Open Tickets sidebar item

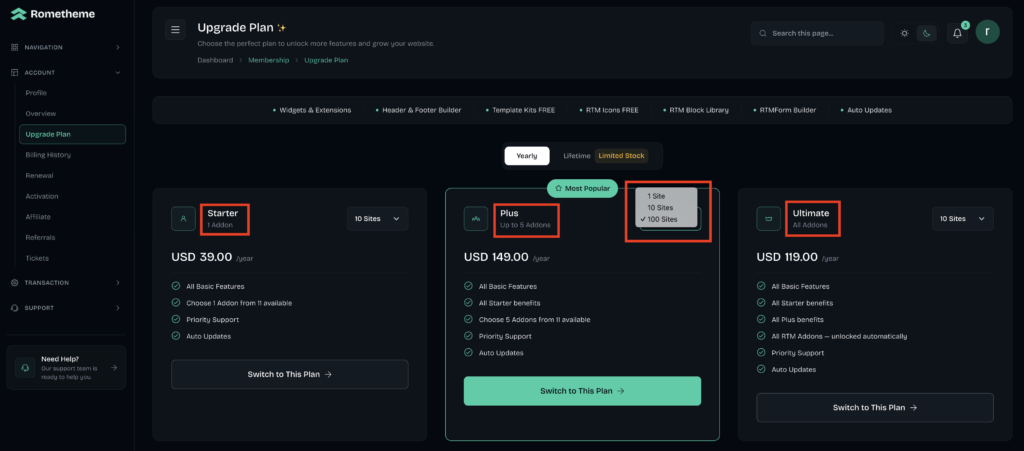(37, 258)
